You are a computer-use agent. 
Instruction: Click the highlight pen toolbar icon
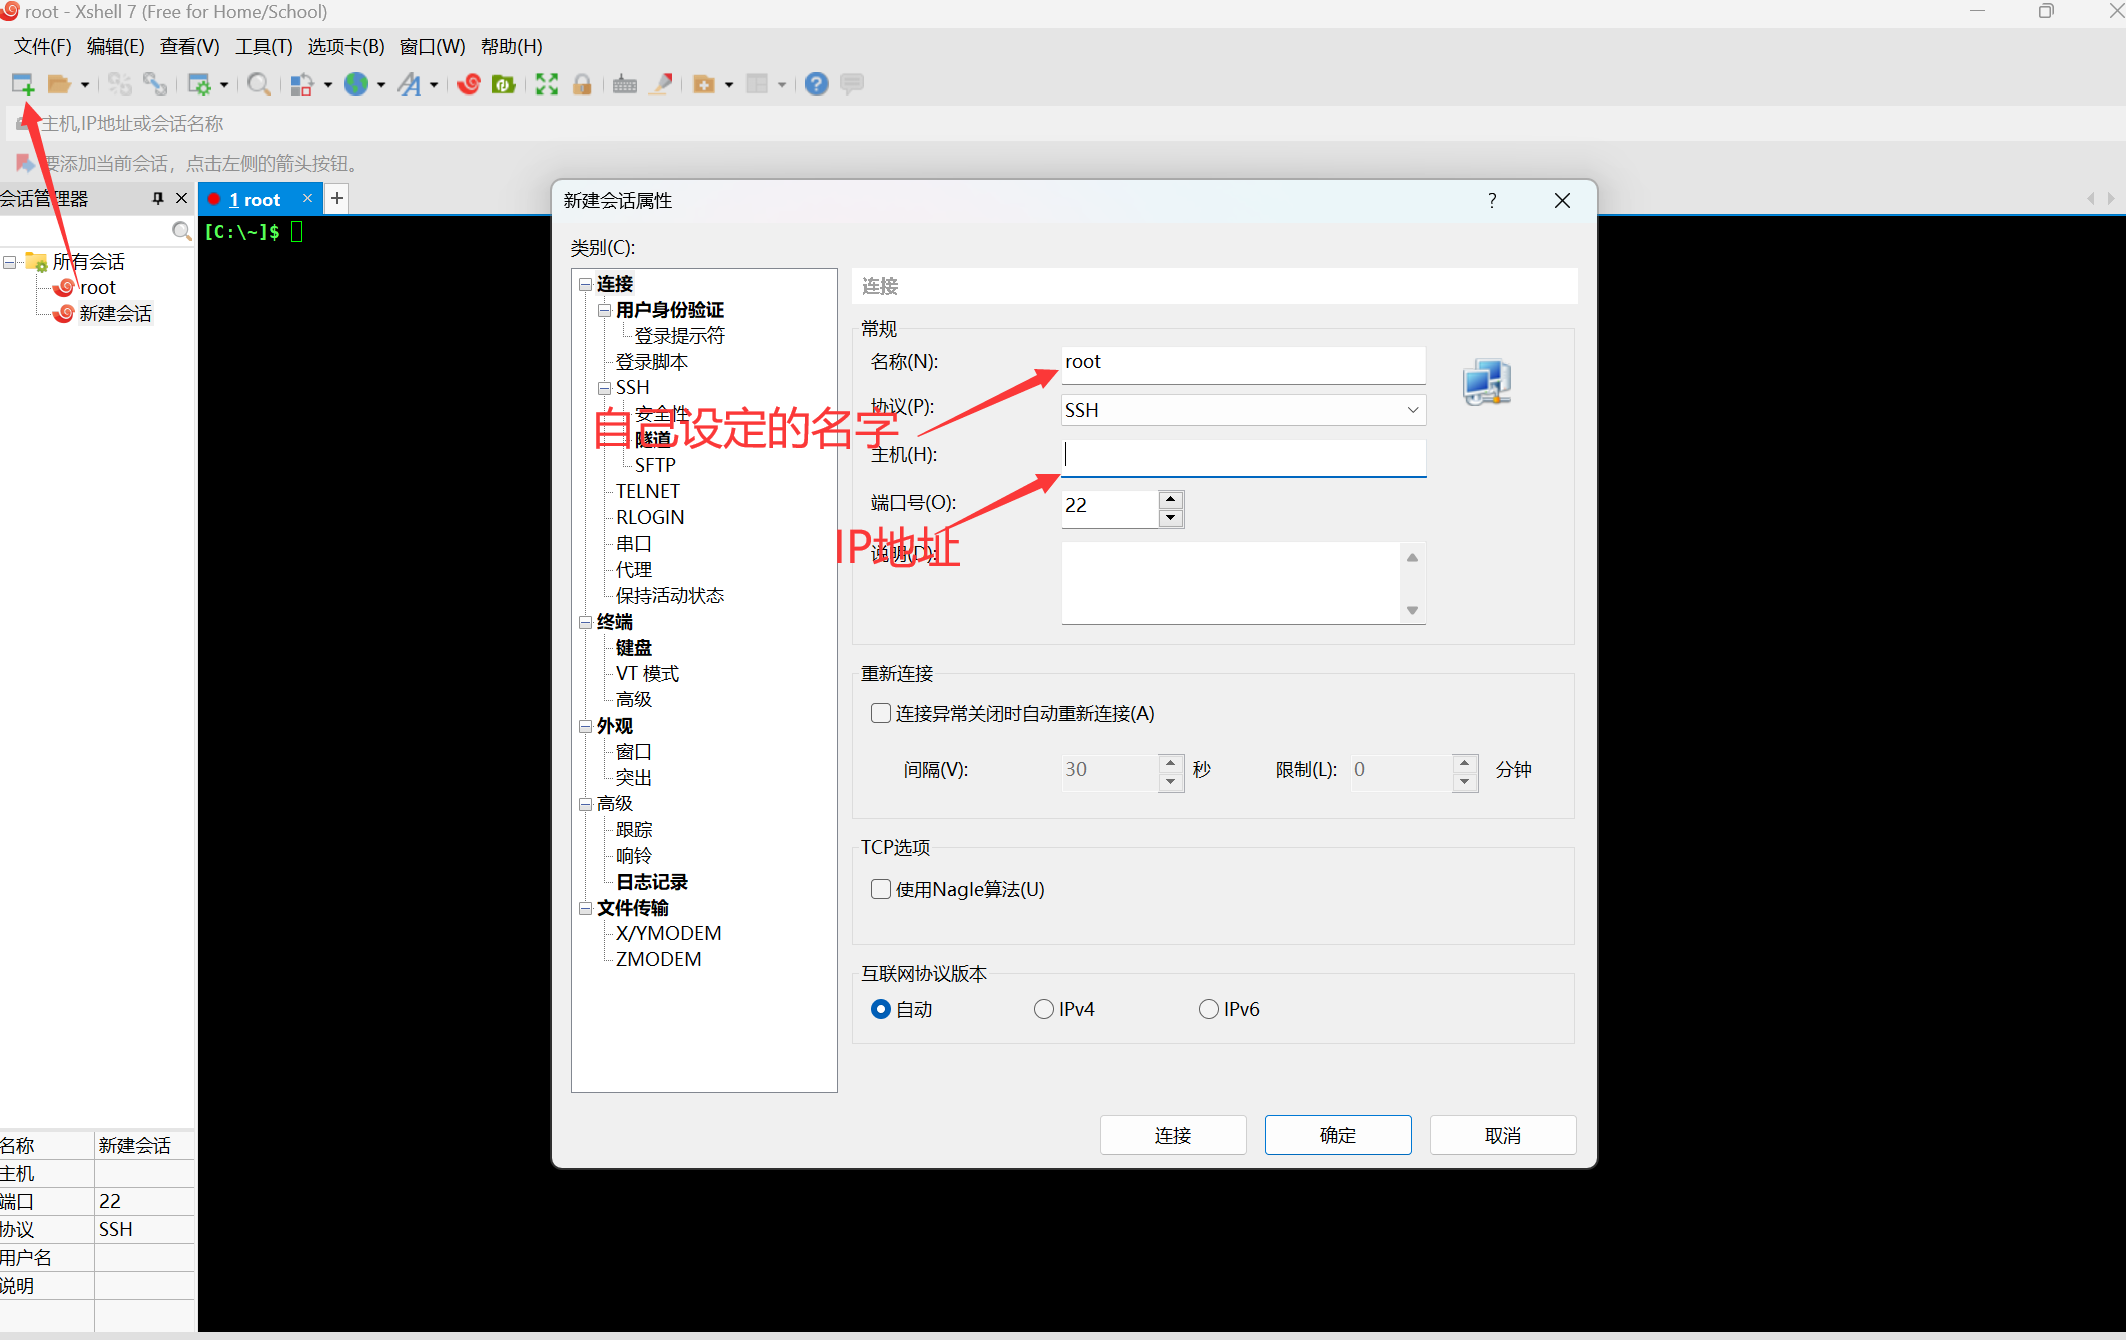click(661, 84)
